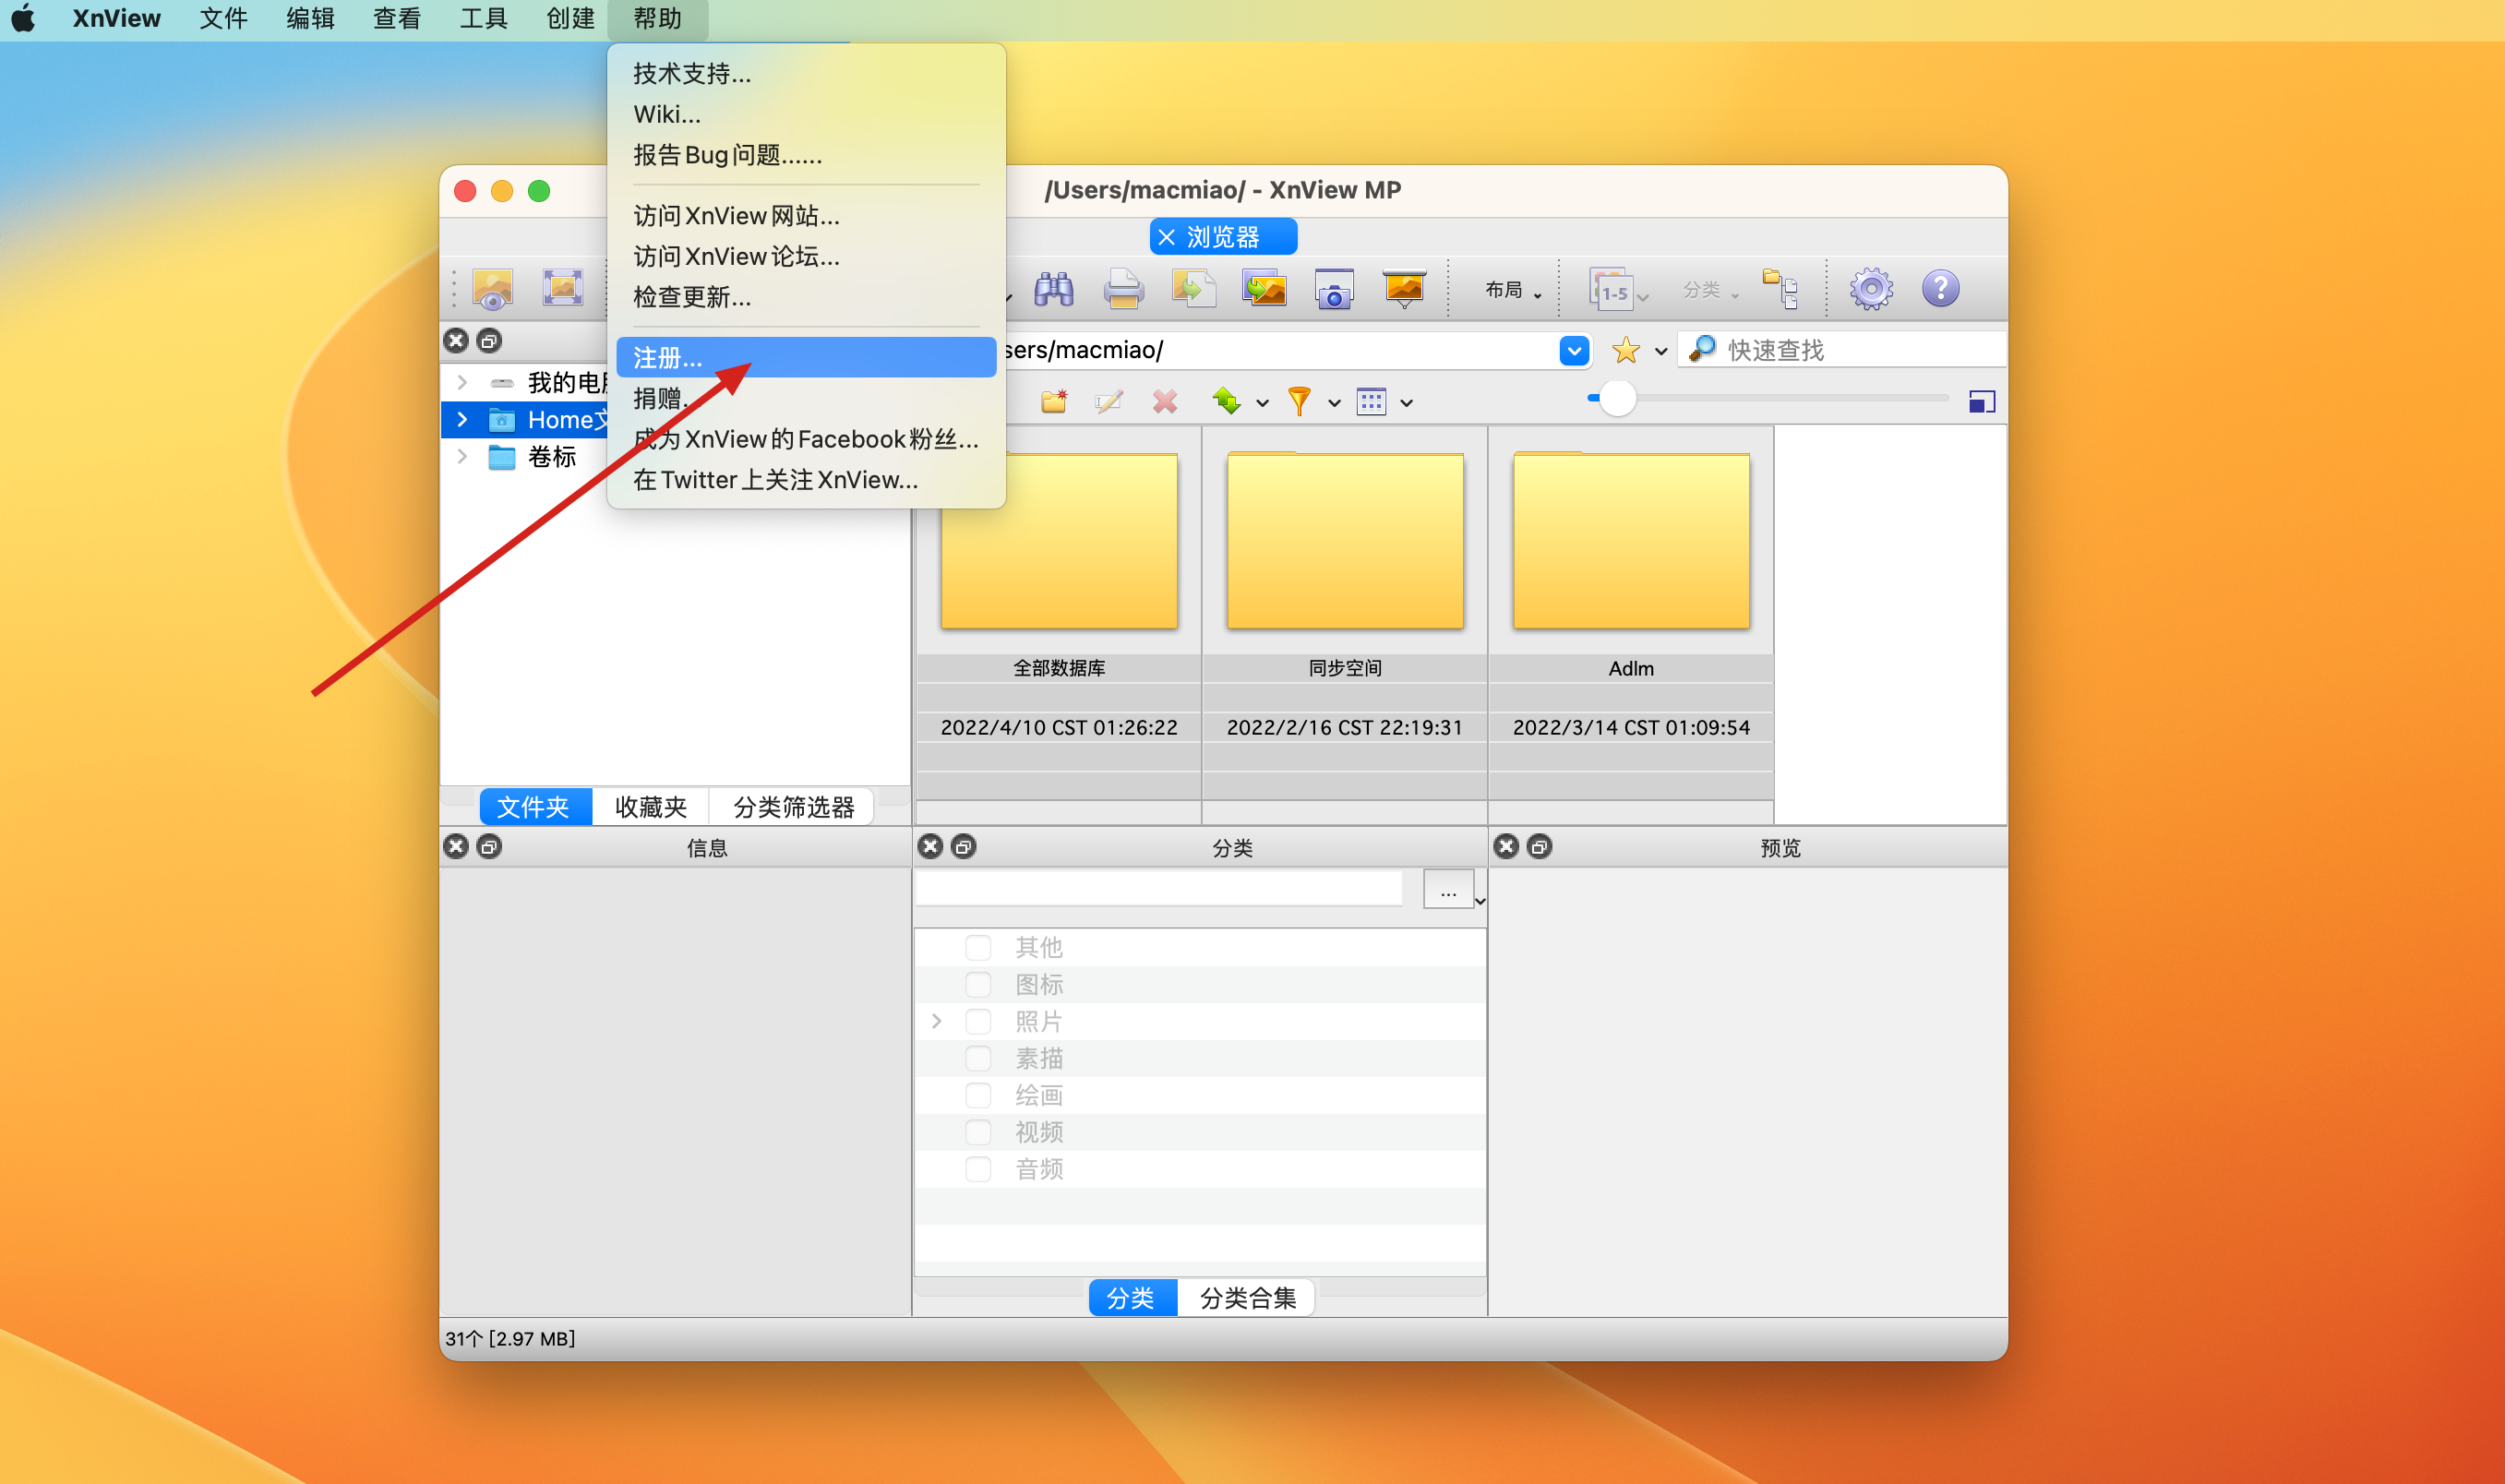Expand the Home folder tree node

click(x=462, y=419)
